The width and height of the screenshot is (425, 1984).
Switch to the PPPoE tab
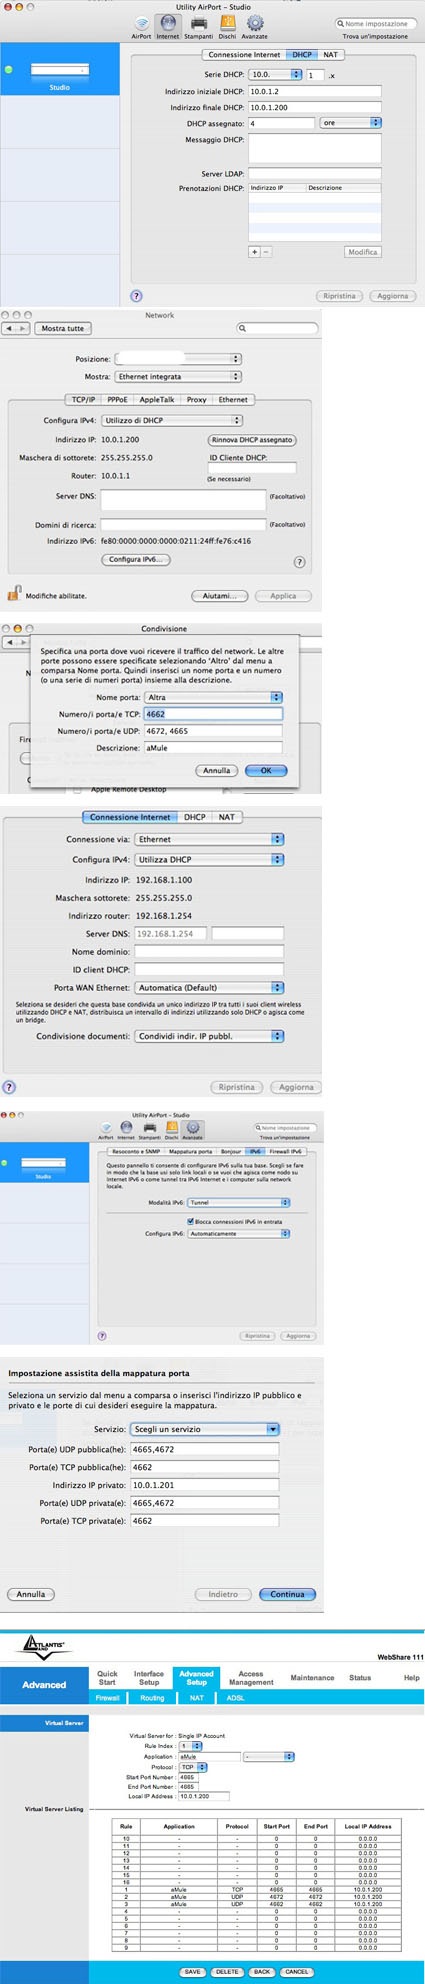click(x=117, y=400)
